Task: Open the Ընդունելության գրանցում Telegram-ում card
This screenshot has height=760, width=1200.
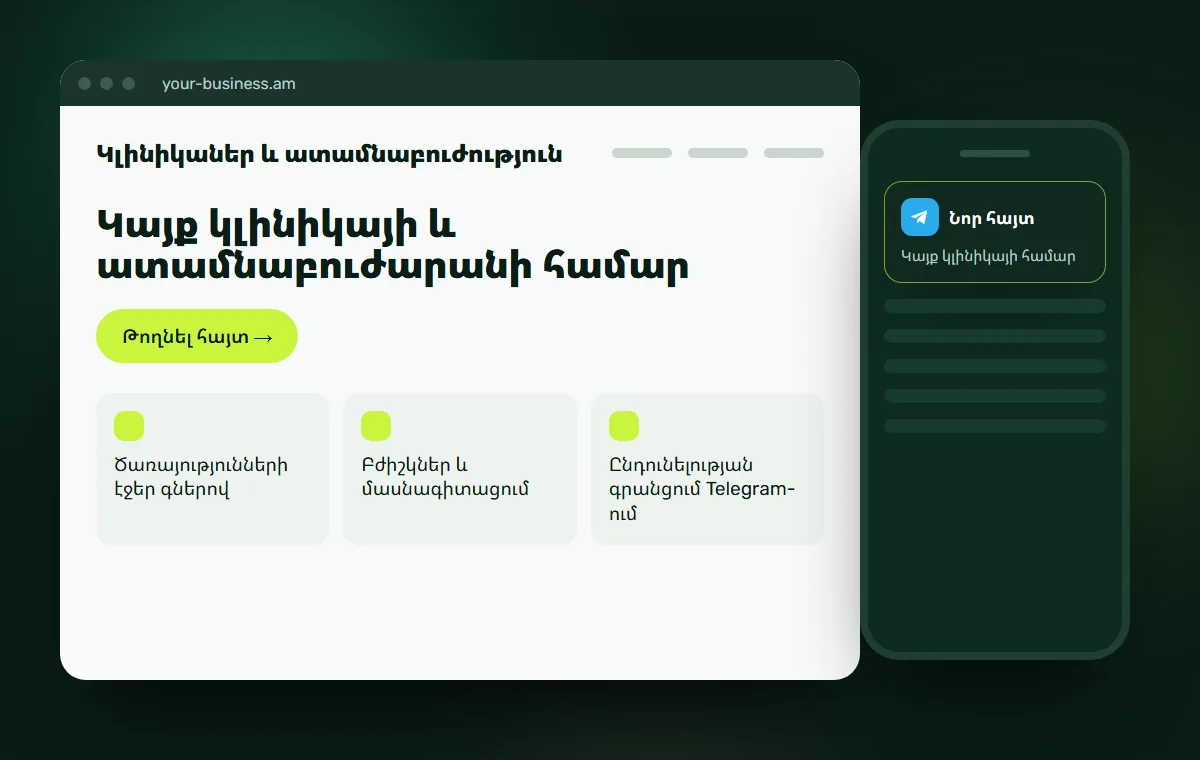Action: click(x=707, y=469)
